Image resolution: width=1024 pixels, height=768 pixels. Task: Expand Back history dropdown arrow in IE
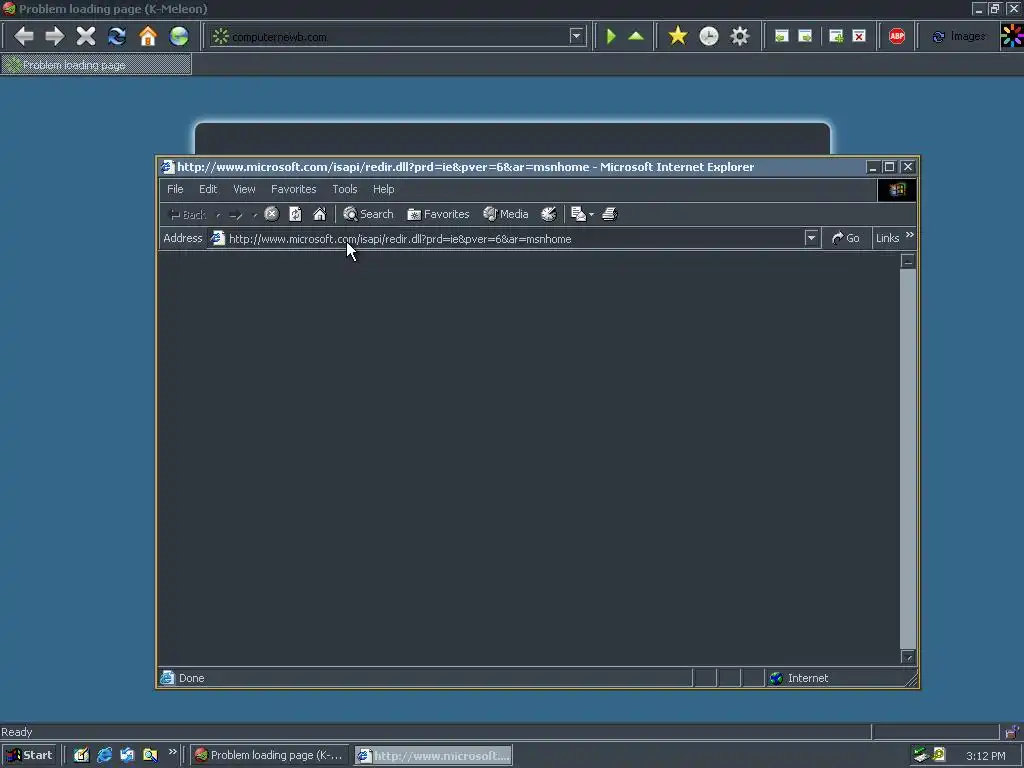pyautogui.click(x=218, y=215)
